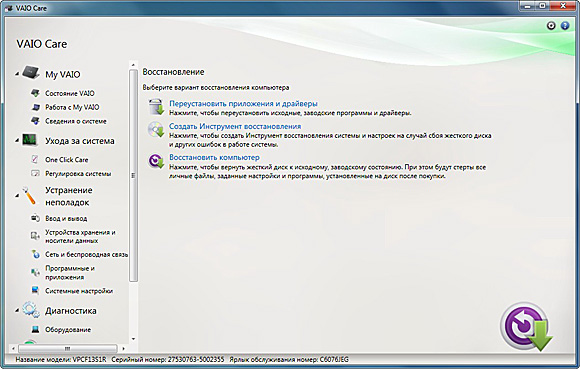Open settings via the gear icon
This screenshot has width=580, height=369.
551,26
